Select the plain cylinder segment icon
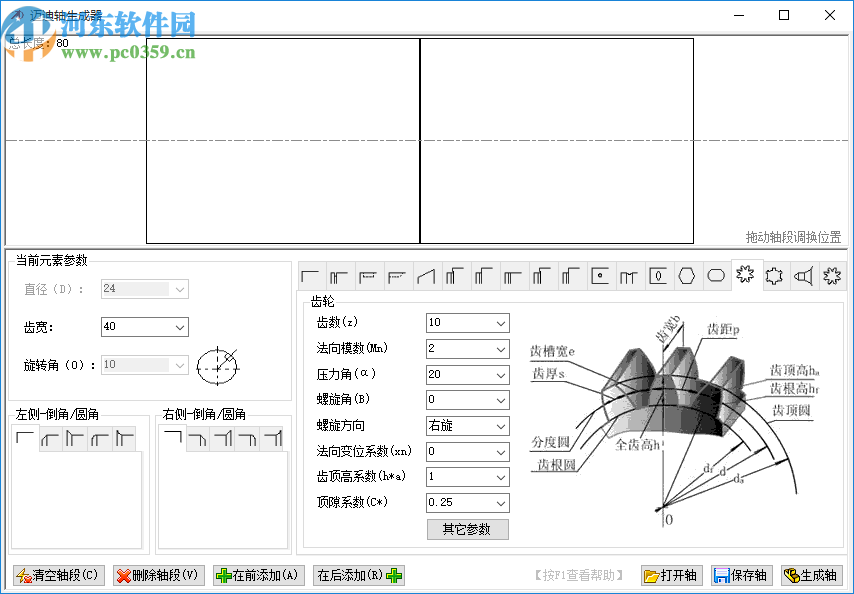The width and height of the screenshot is (854, 594). tap(310, 275)
